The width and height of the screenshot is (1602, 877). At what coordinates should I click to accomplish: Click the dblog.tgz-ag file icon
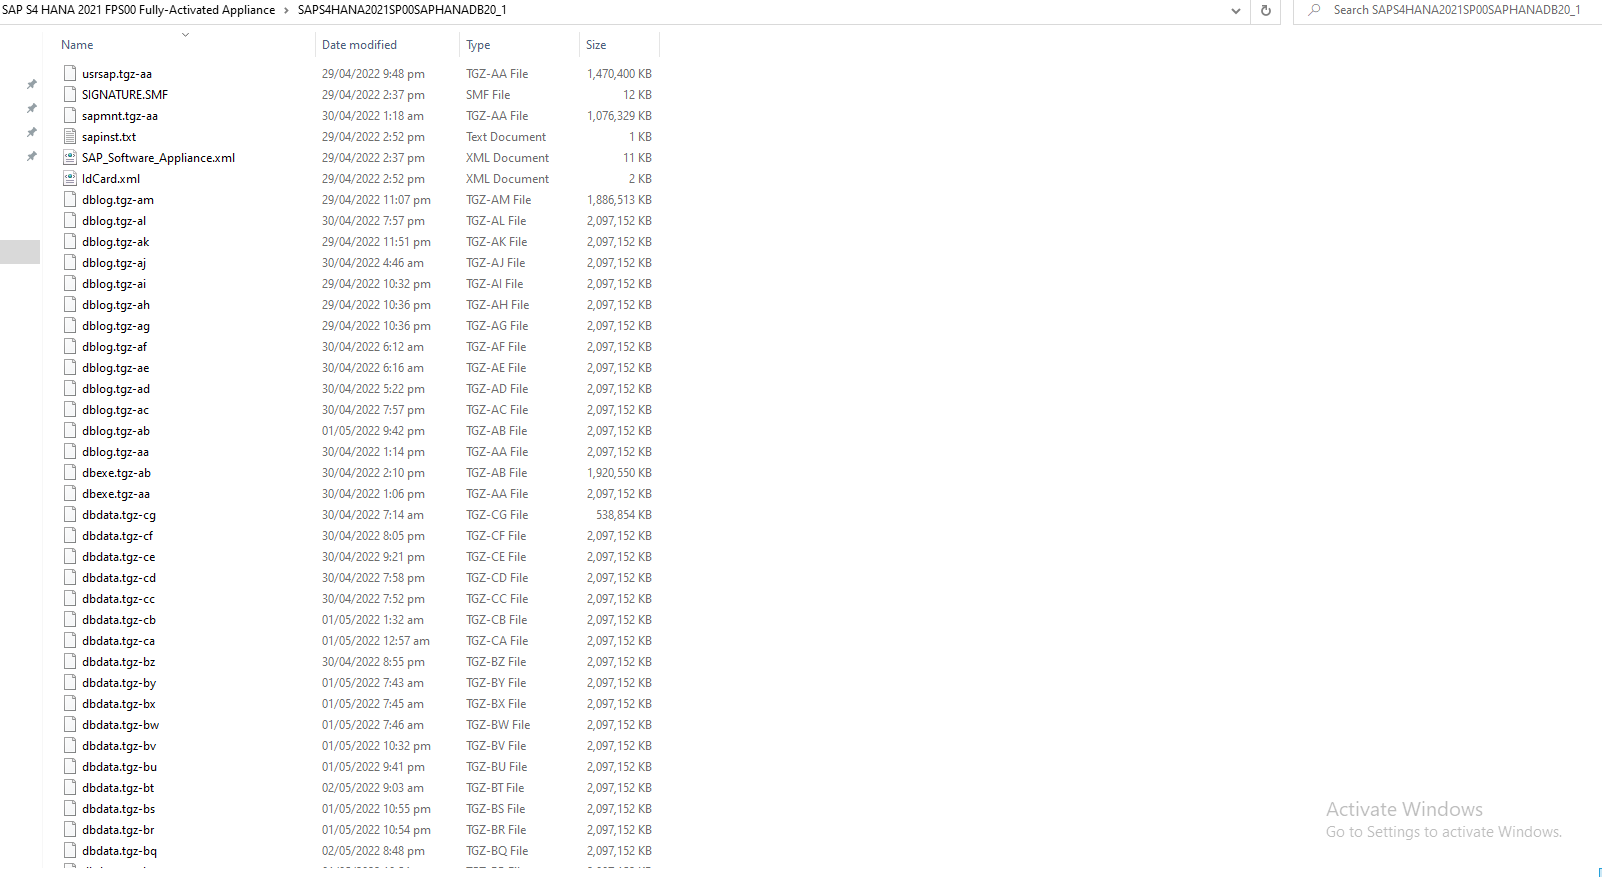70,325
